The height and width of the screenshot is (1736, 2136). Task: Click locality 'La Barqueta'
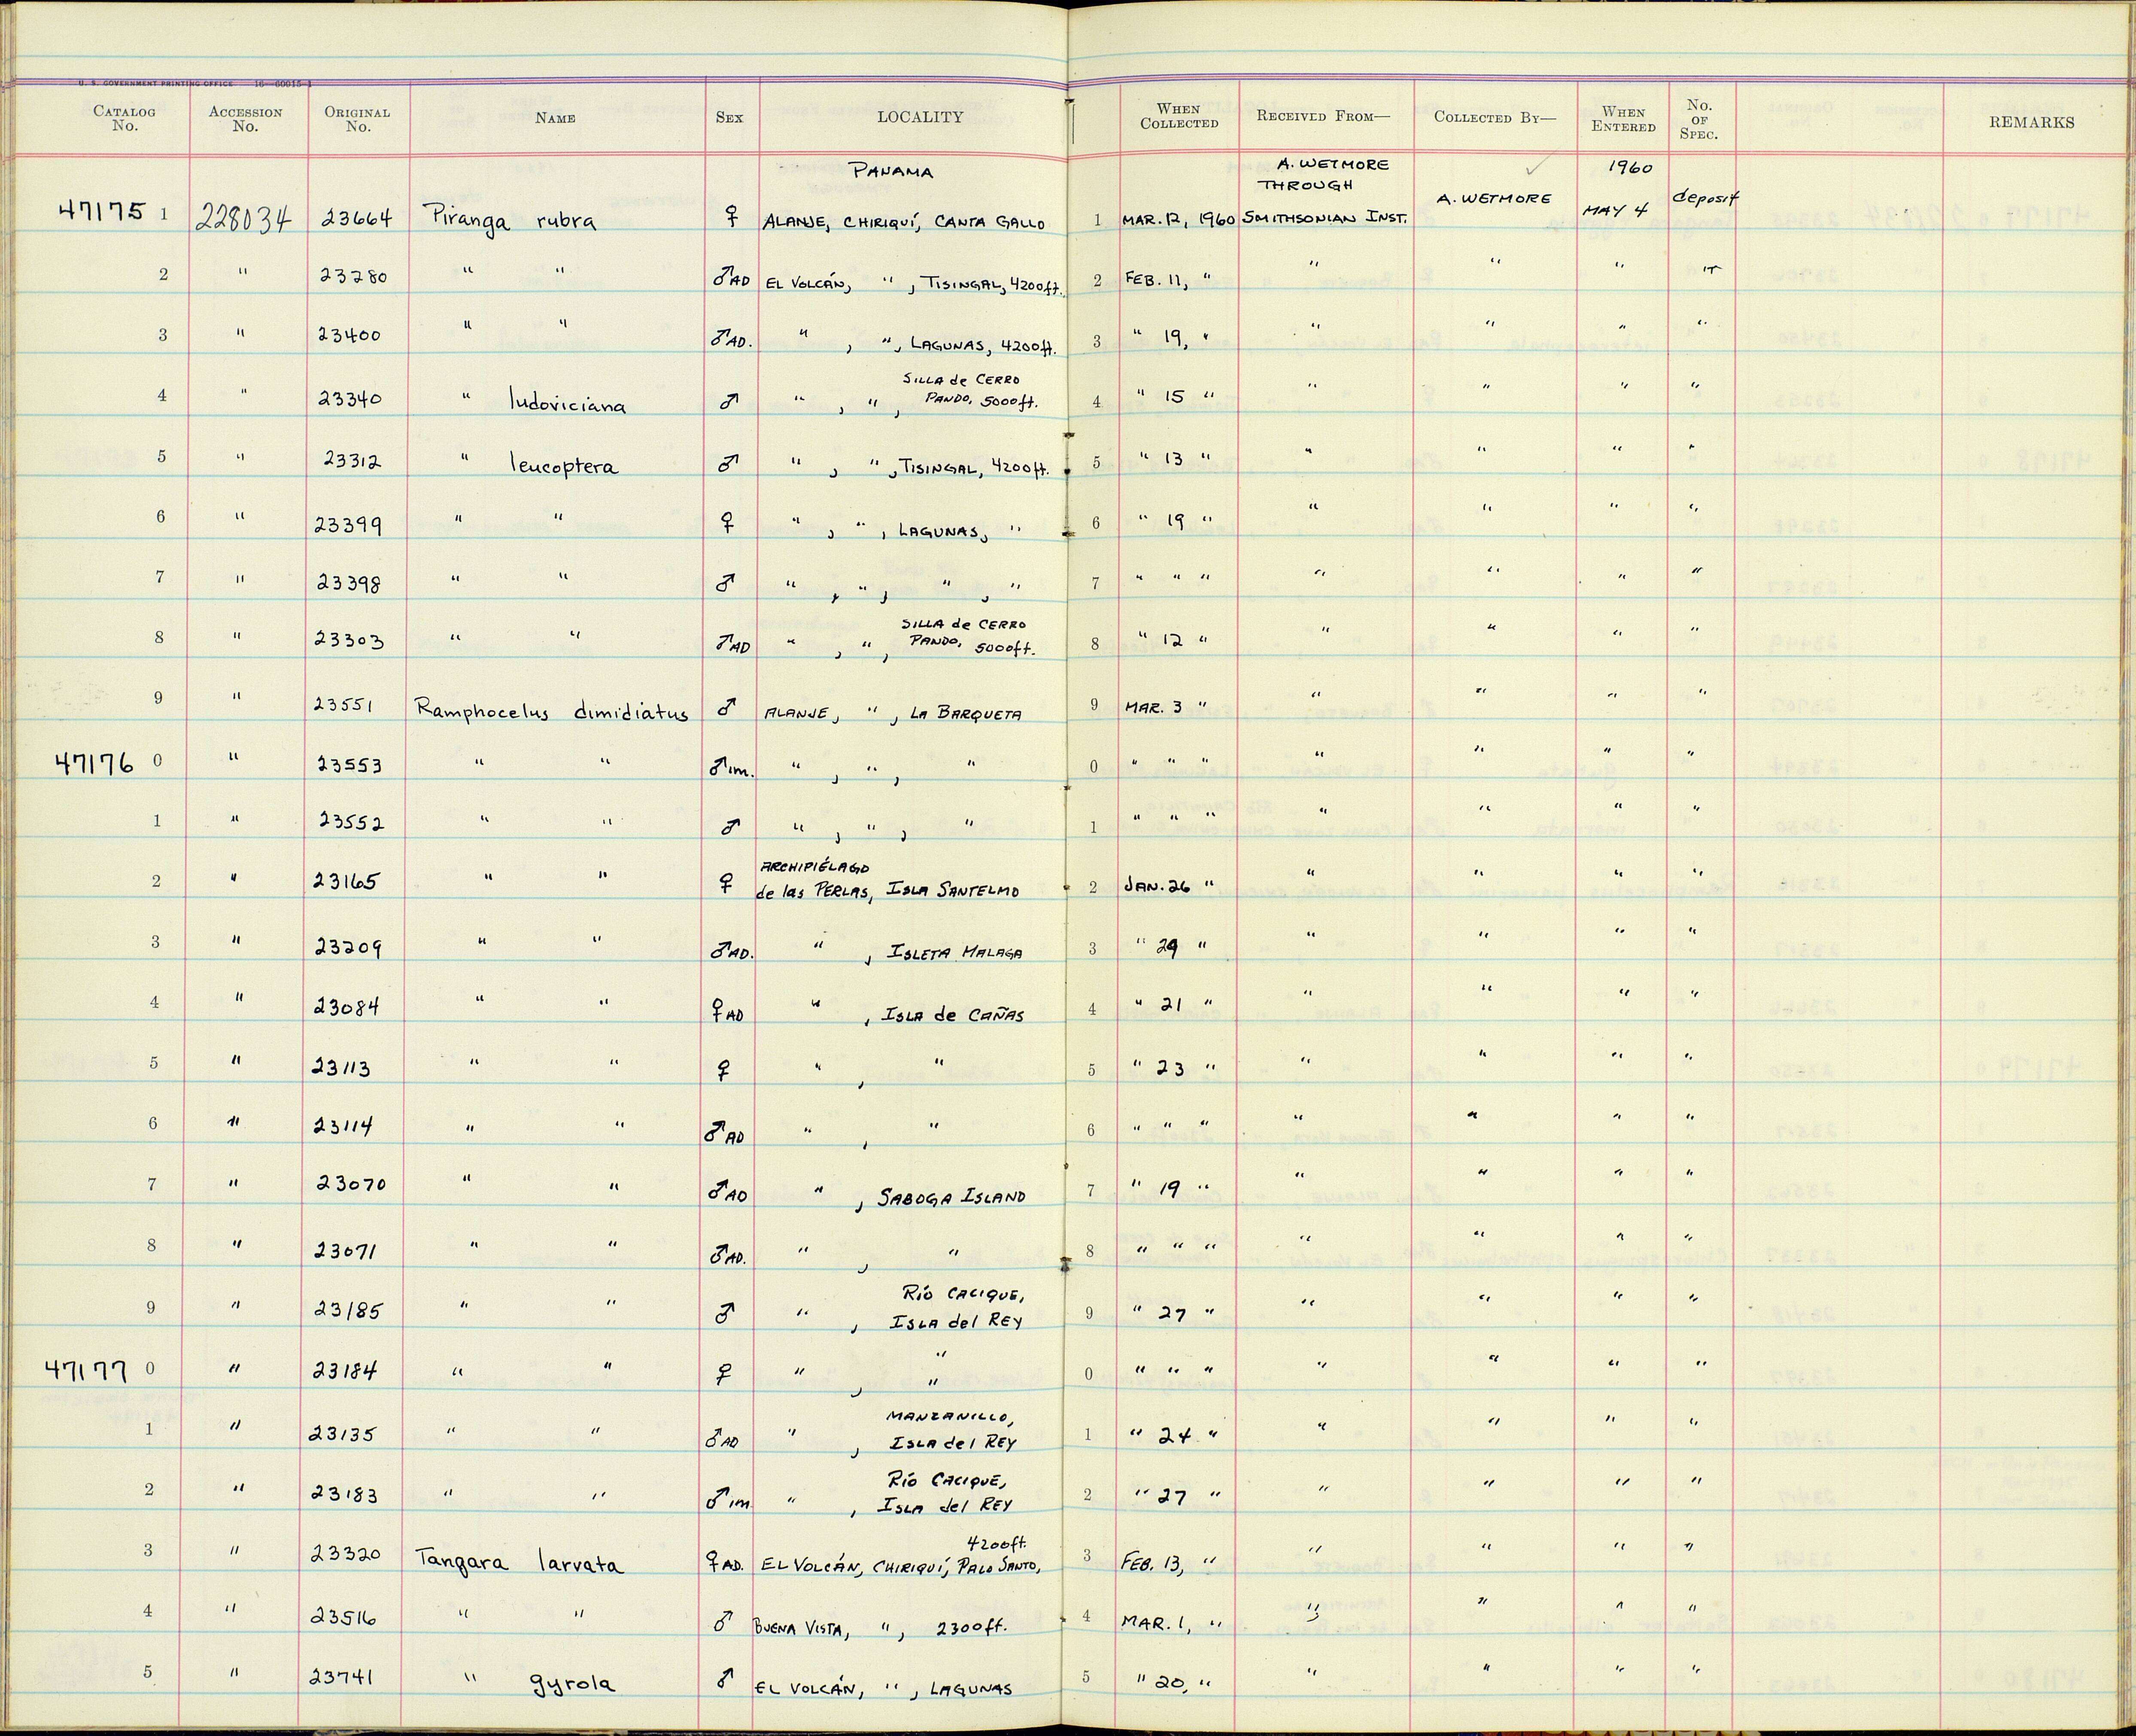click(x=965, y=714)
